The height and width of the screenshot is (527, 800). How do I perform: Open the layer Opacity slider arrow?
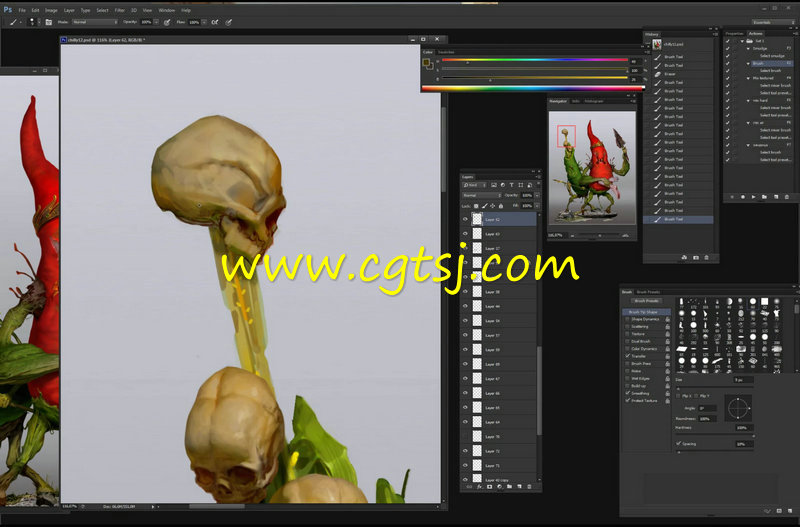pos(537,195)
